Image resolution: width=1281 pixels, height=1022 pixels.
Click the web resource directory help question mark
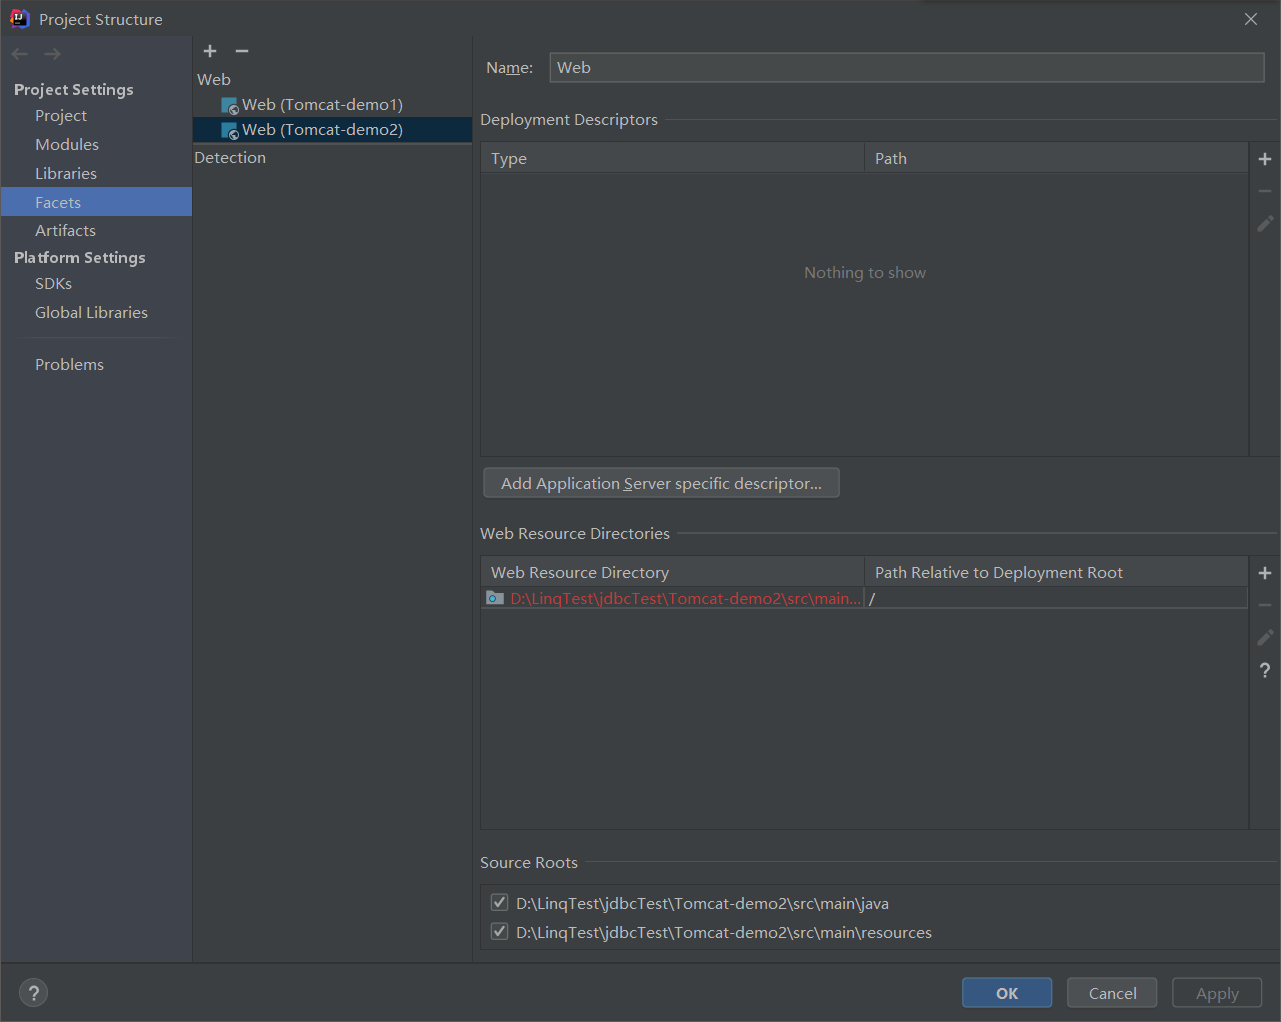[x=1265, y=670]
